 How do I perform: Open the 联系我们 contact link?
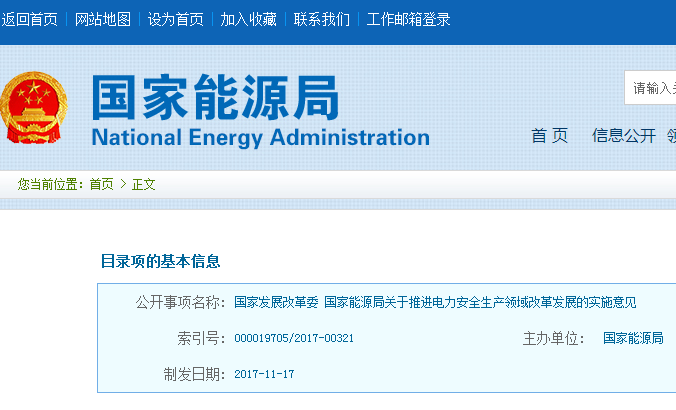tap(322, 19)
